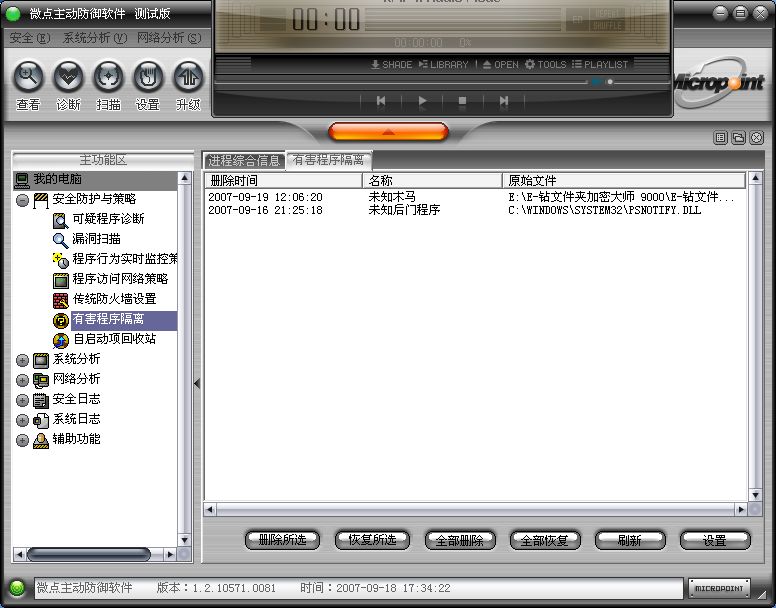
Task: Collapse the 安全防护与策略 tree node
Action: point(22,200)
